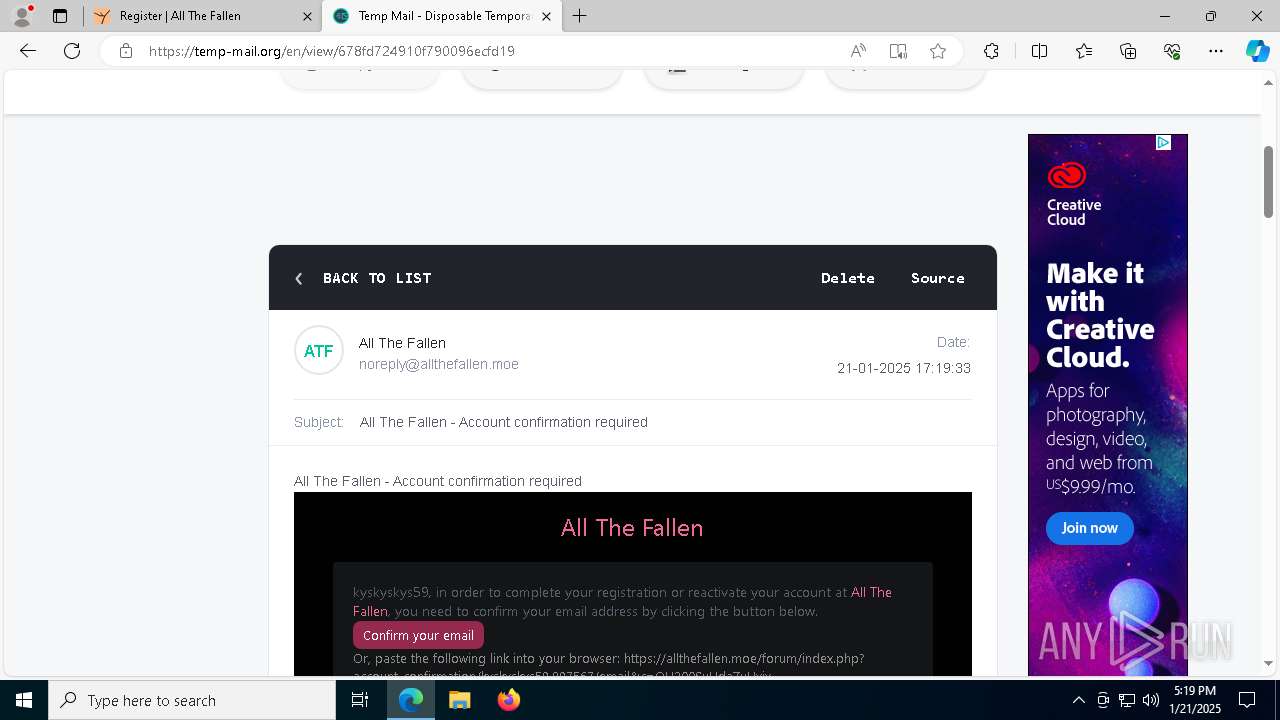This screenshot has width=1280, height=720.
Task: Open a new browser tab
Action: [580, 16]
